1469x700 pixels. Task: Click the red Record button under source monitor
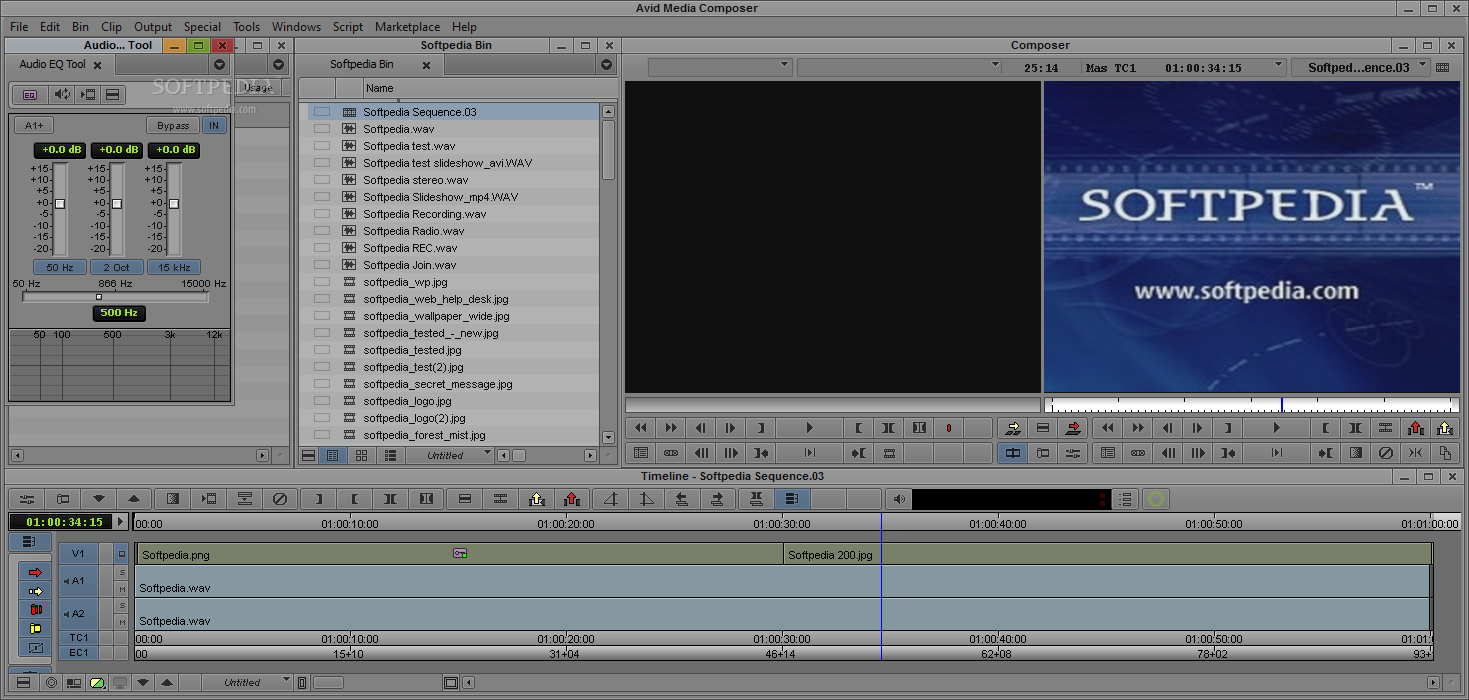coord(948,428)
